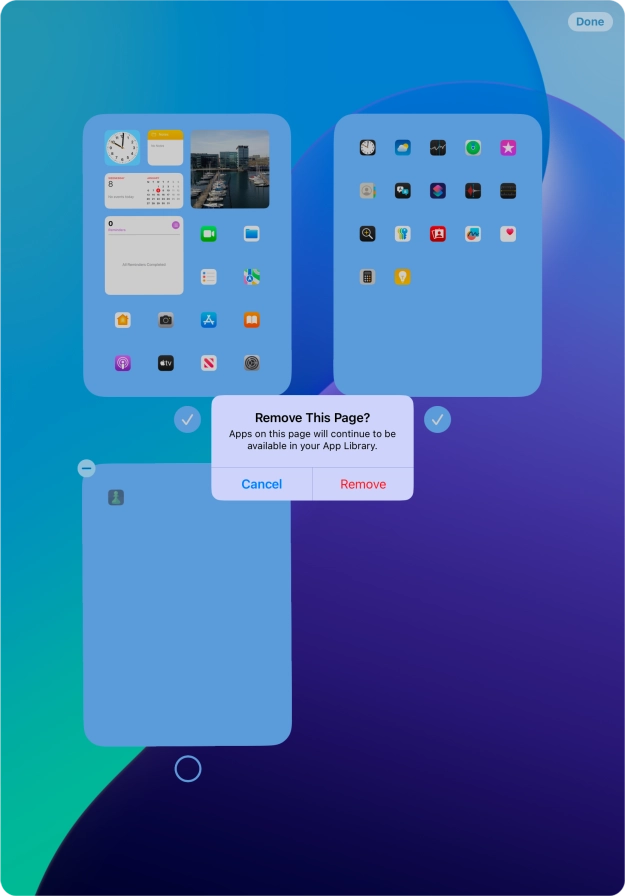The width and height of the screenshot is (625, 896).
Task: Tap the green FaceTime app icon
Action: (208, 234)
